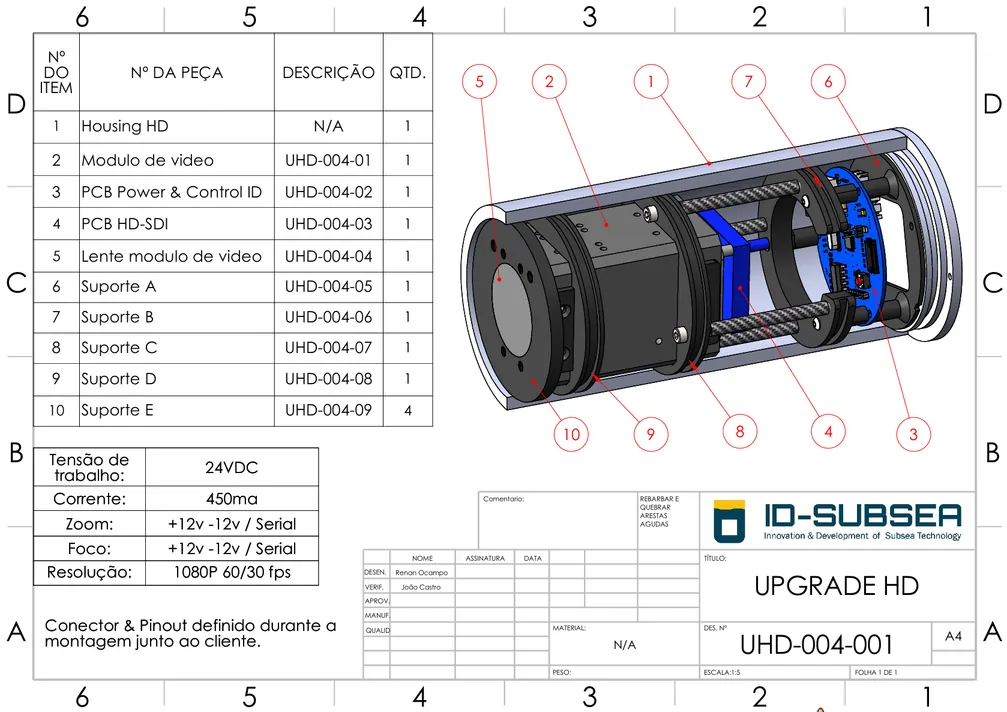Image resolution: width=1007 pixels, height=712 pixels.
Task: Click part number UHD-004-09
Action: 328,410
